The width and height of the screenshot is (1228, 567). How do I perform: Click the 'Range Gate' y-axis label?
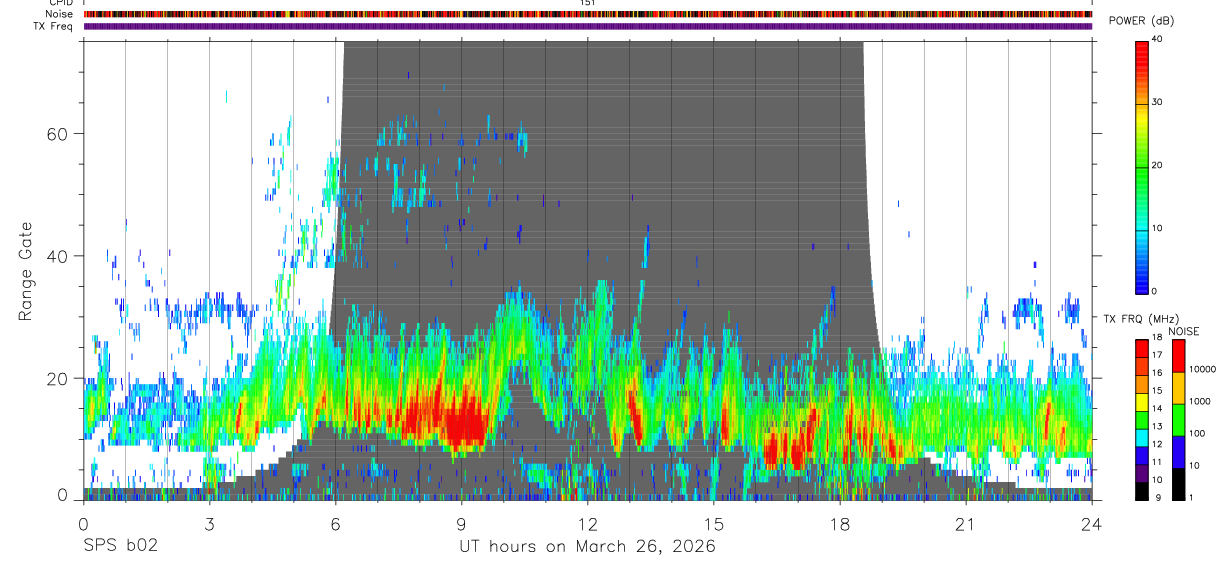[25, 272]
